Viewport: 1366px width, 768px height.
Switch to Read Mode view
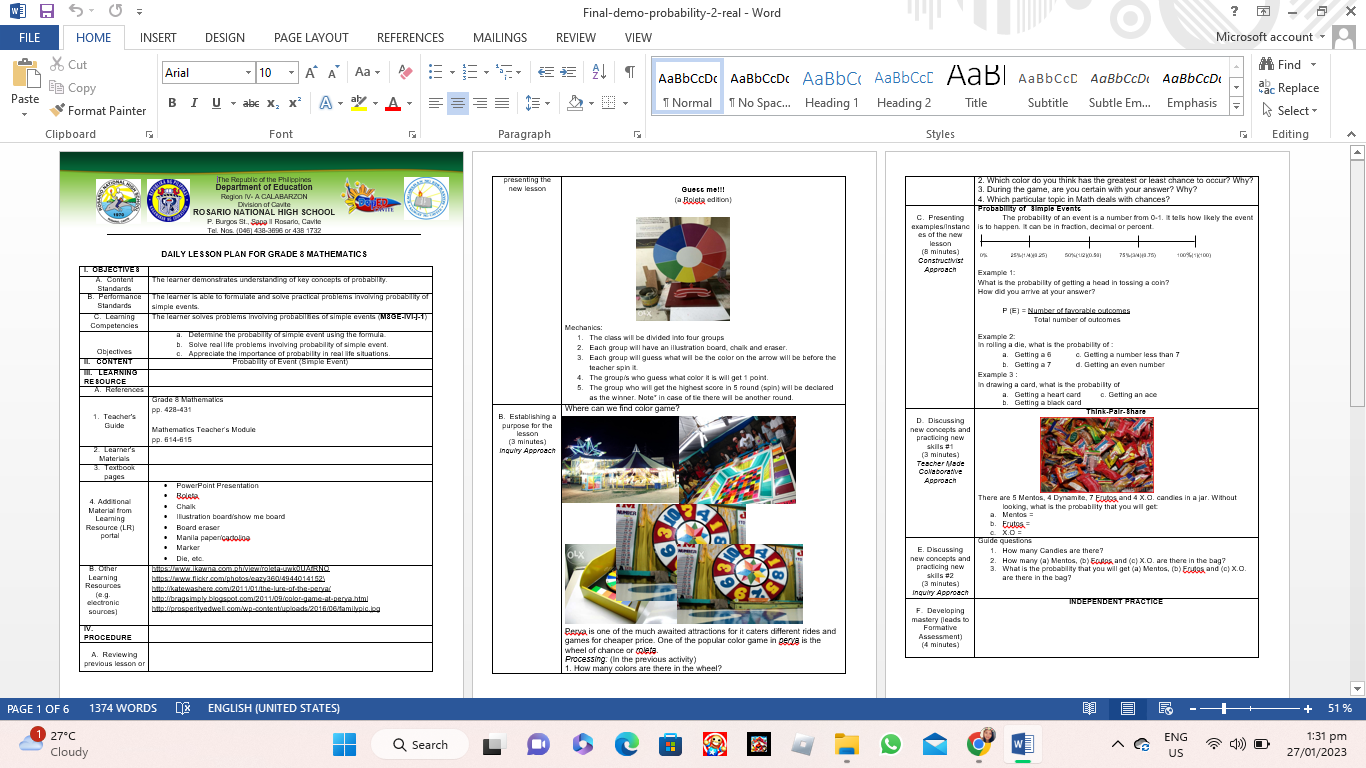(x=1090, y=708)
